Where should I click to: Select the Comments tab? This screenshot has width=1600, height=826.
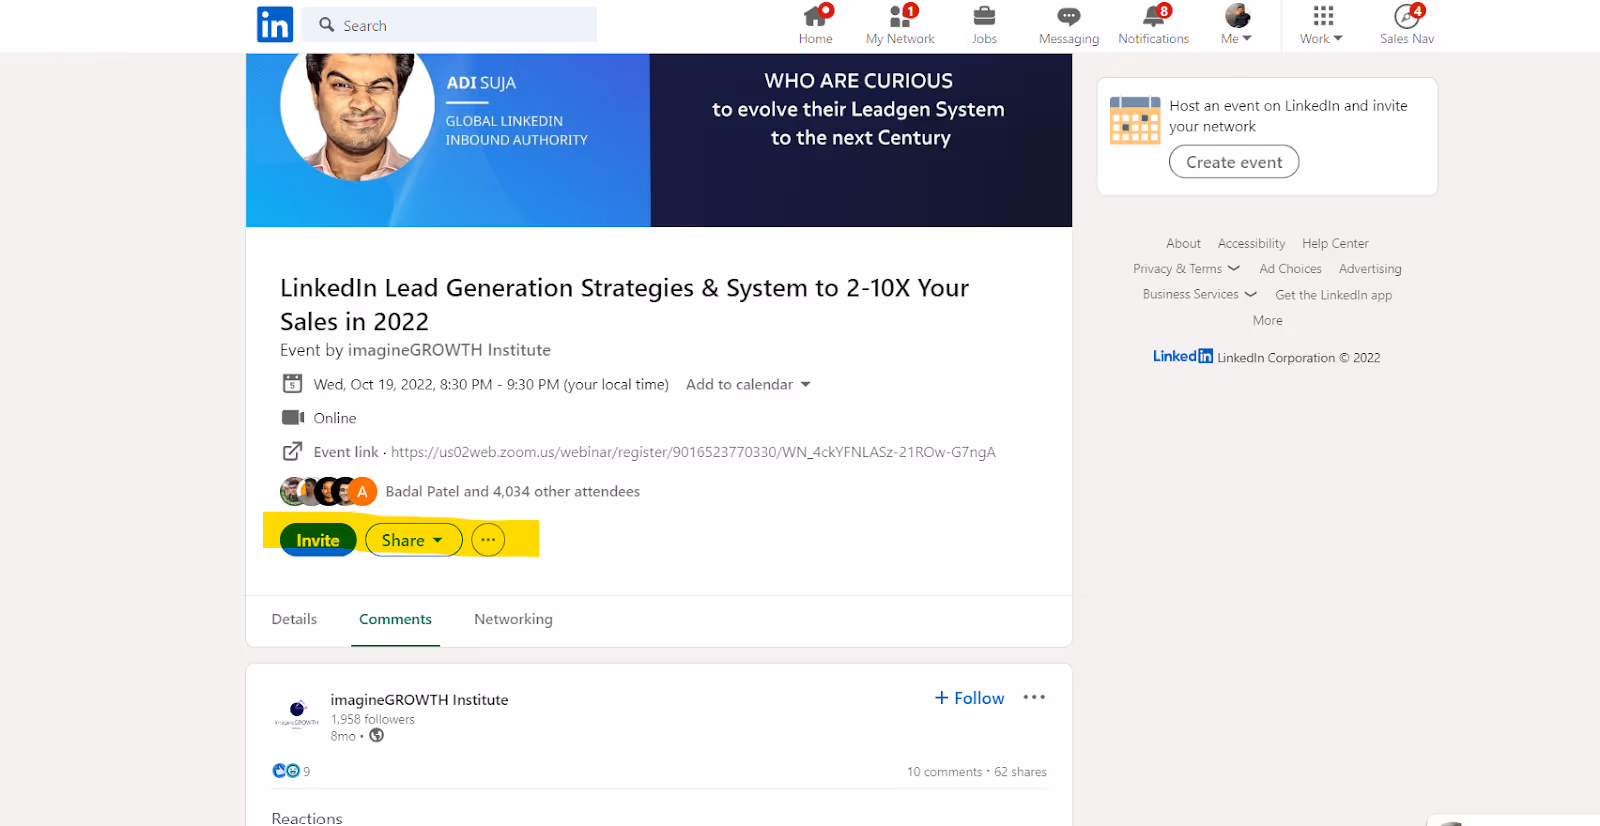click(395, 619)
